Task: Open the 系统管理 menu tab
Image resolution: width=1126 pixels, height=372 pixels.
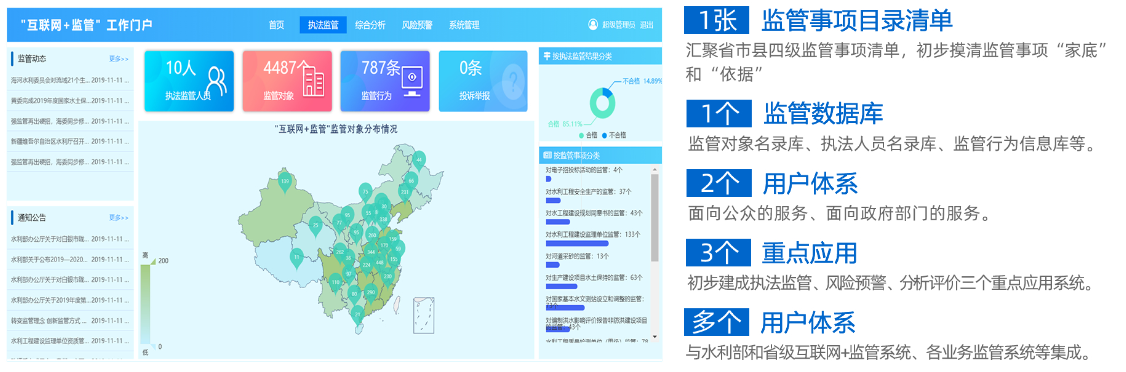Action: [x=464, y=24]
